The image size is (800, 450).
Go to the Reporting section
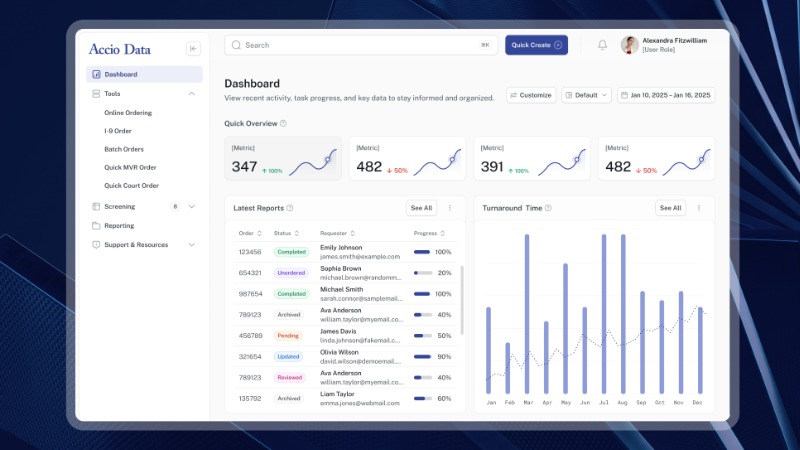(119, 226)
